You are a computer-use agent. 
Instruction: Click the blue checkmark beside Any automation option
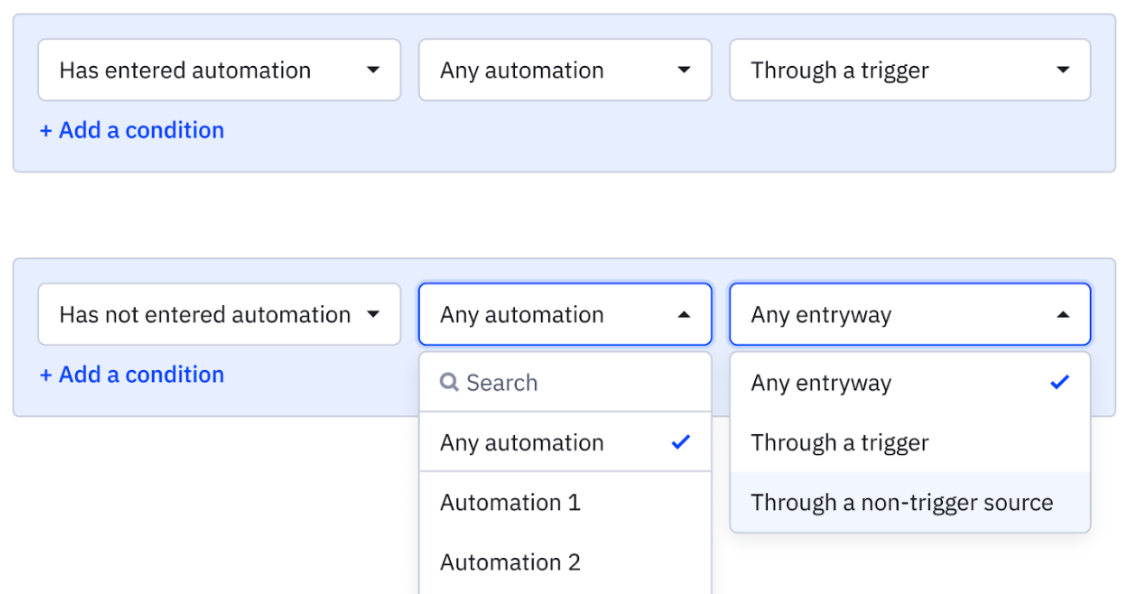[680, 442]
